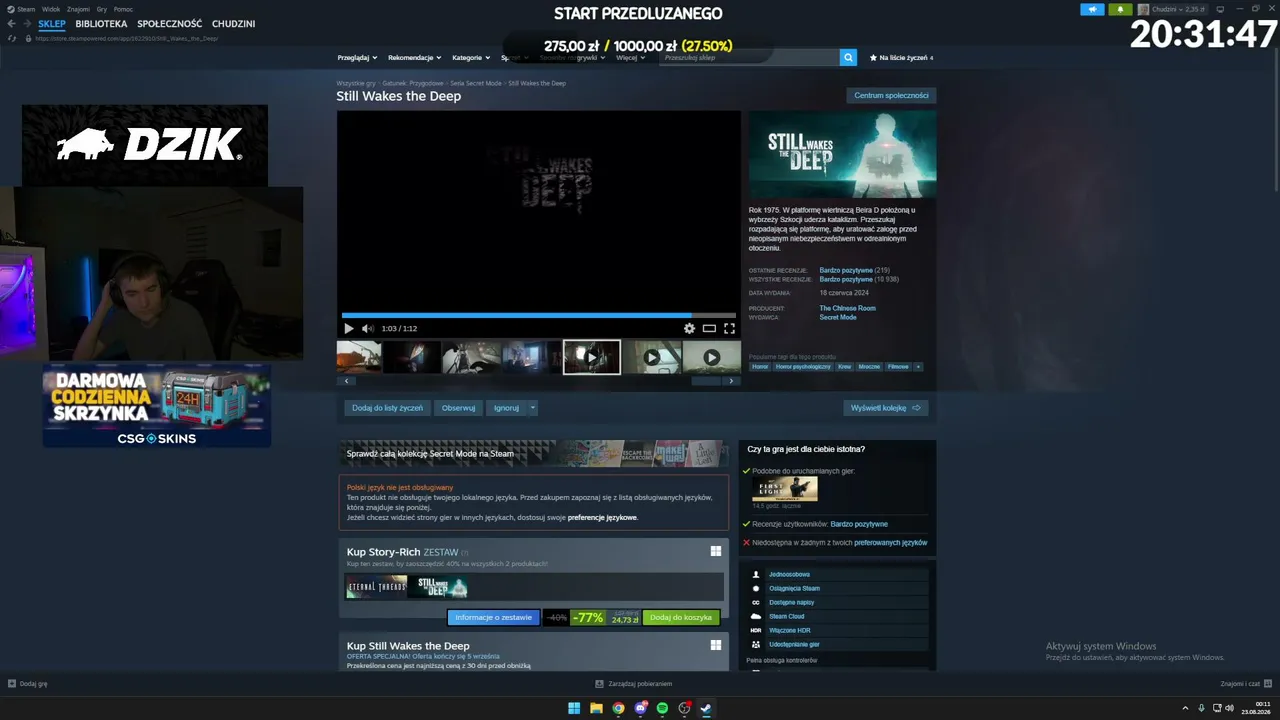This screenshot has width=1280, height=720.
Task: Reload the store page with refresh icon
Action: point(11,38)
